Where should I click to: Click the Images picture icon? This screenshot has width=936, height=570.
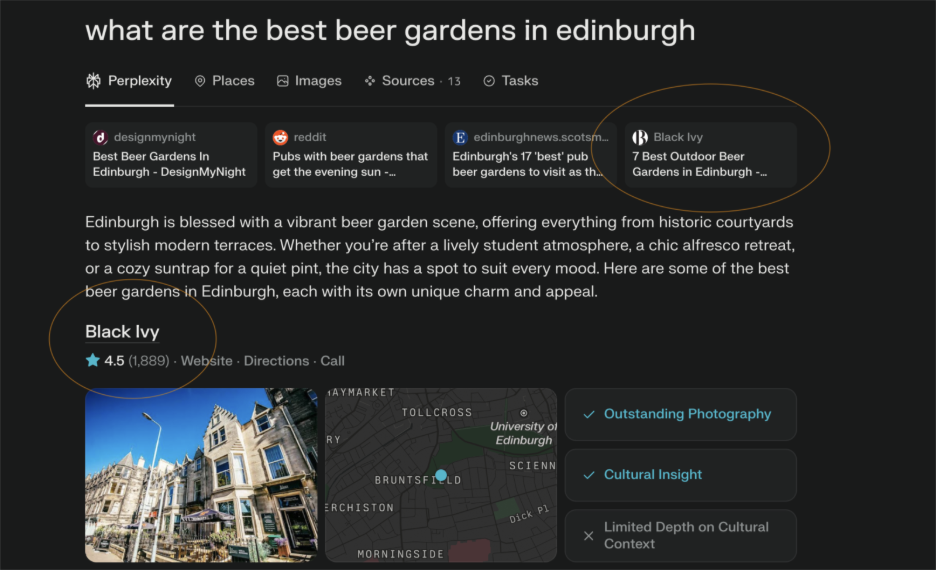pos(282,81)
